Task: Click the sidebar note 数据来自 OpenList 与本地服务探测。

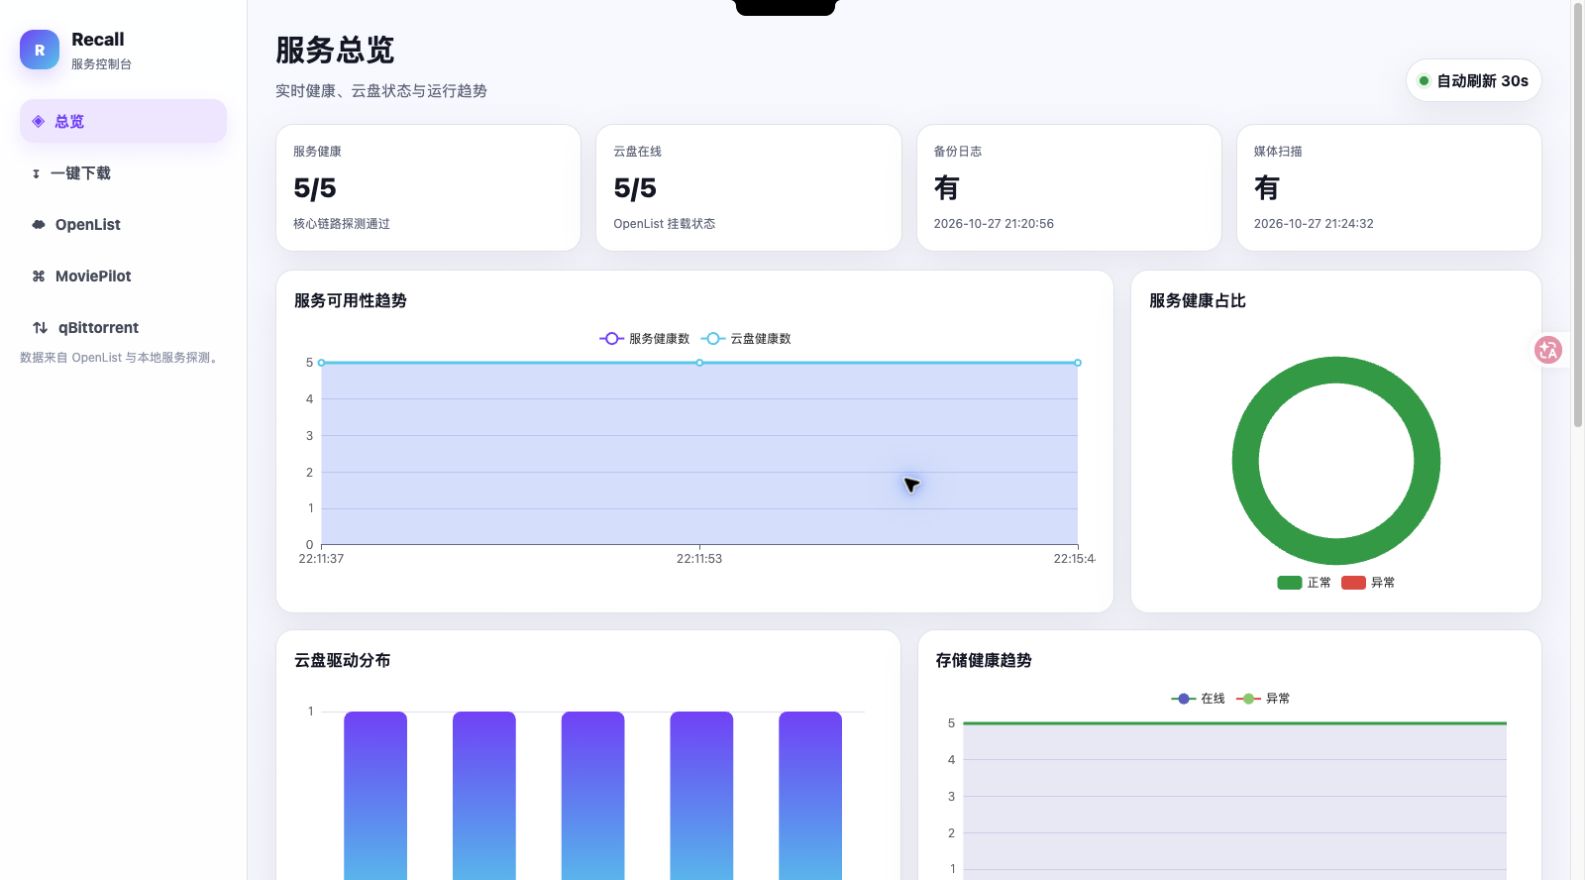Action: [120, 358]
